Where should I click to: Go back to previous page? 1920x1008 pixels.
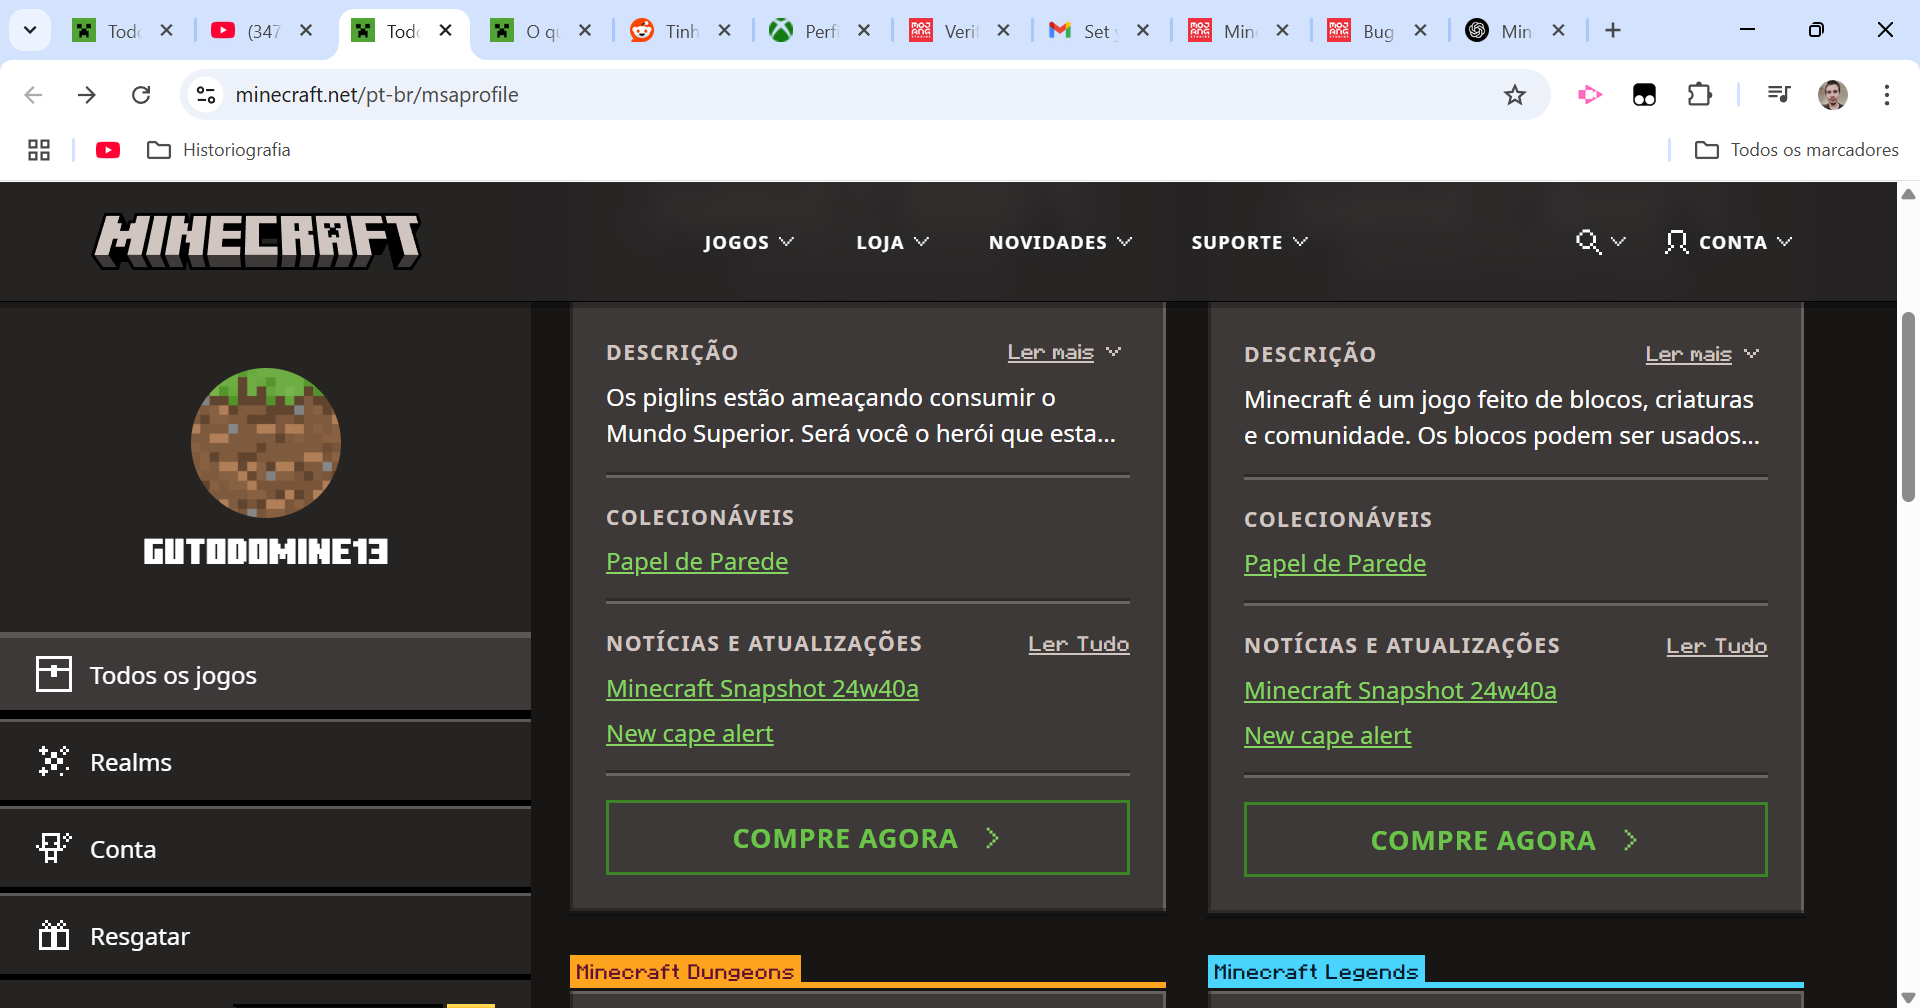pos(33,95)
